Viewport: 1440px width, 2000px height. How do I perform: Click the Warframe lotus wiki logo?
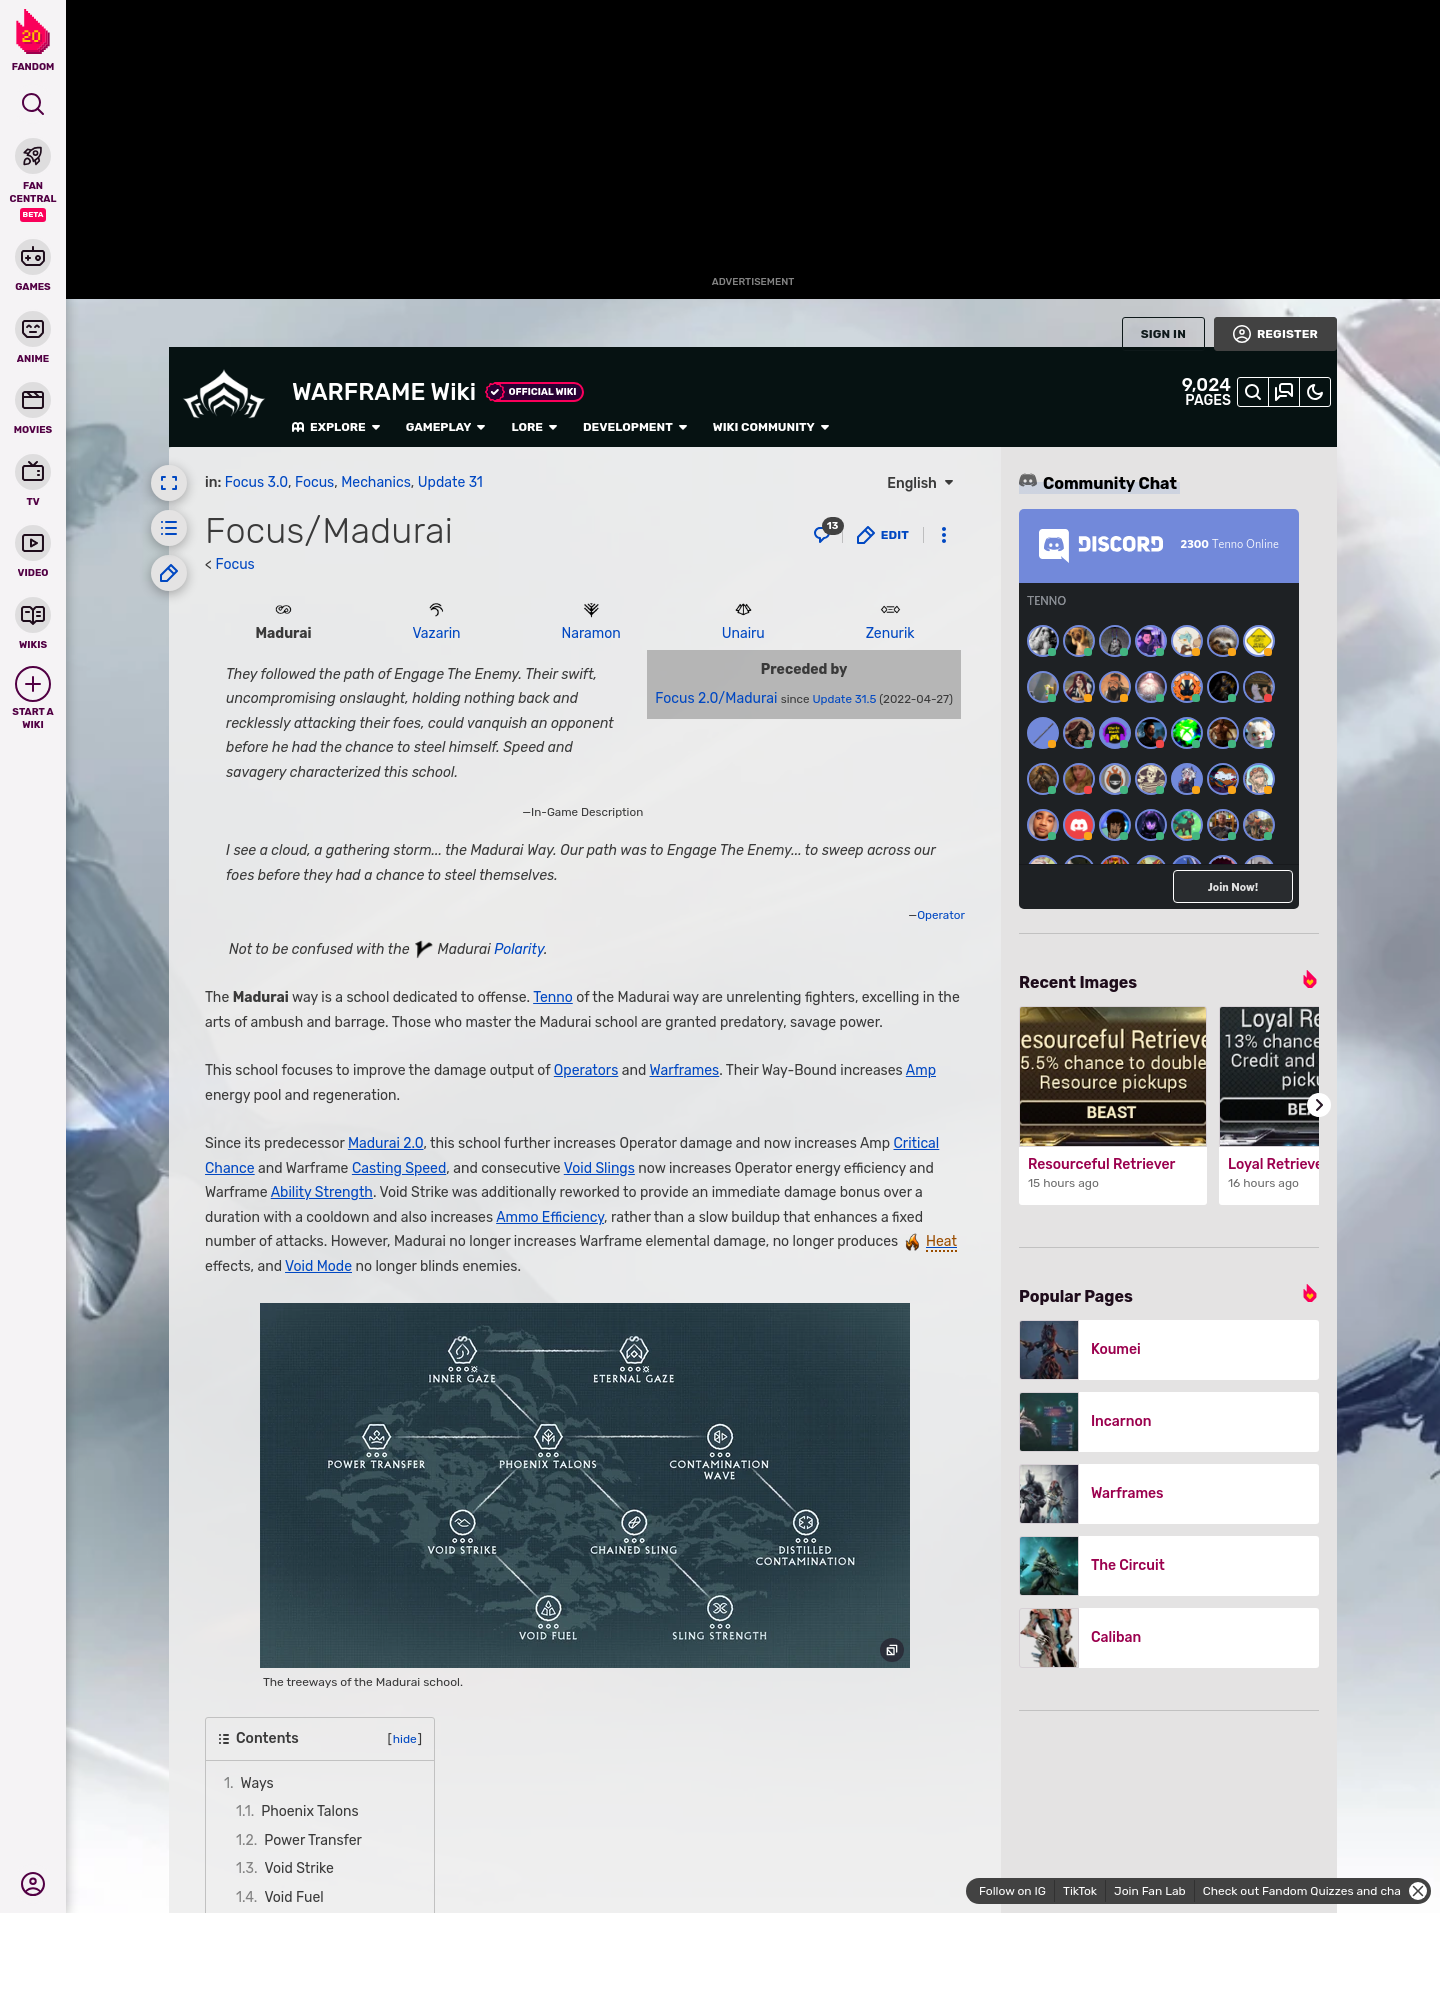pyautogui.click(x=224, y=396)
